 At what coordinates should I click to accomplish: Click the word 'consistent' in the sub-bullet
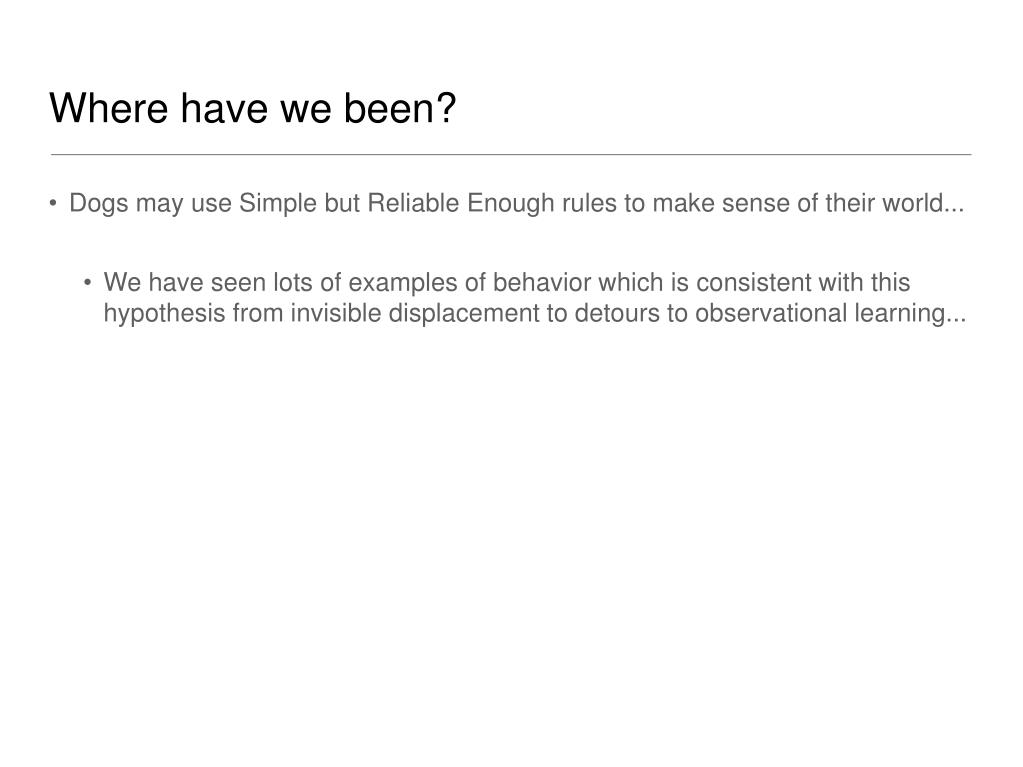coord(754,283)
